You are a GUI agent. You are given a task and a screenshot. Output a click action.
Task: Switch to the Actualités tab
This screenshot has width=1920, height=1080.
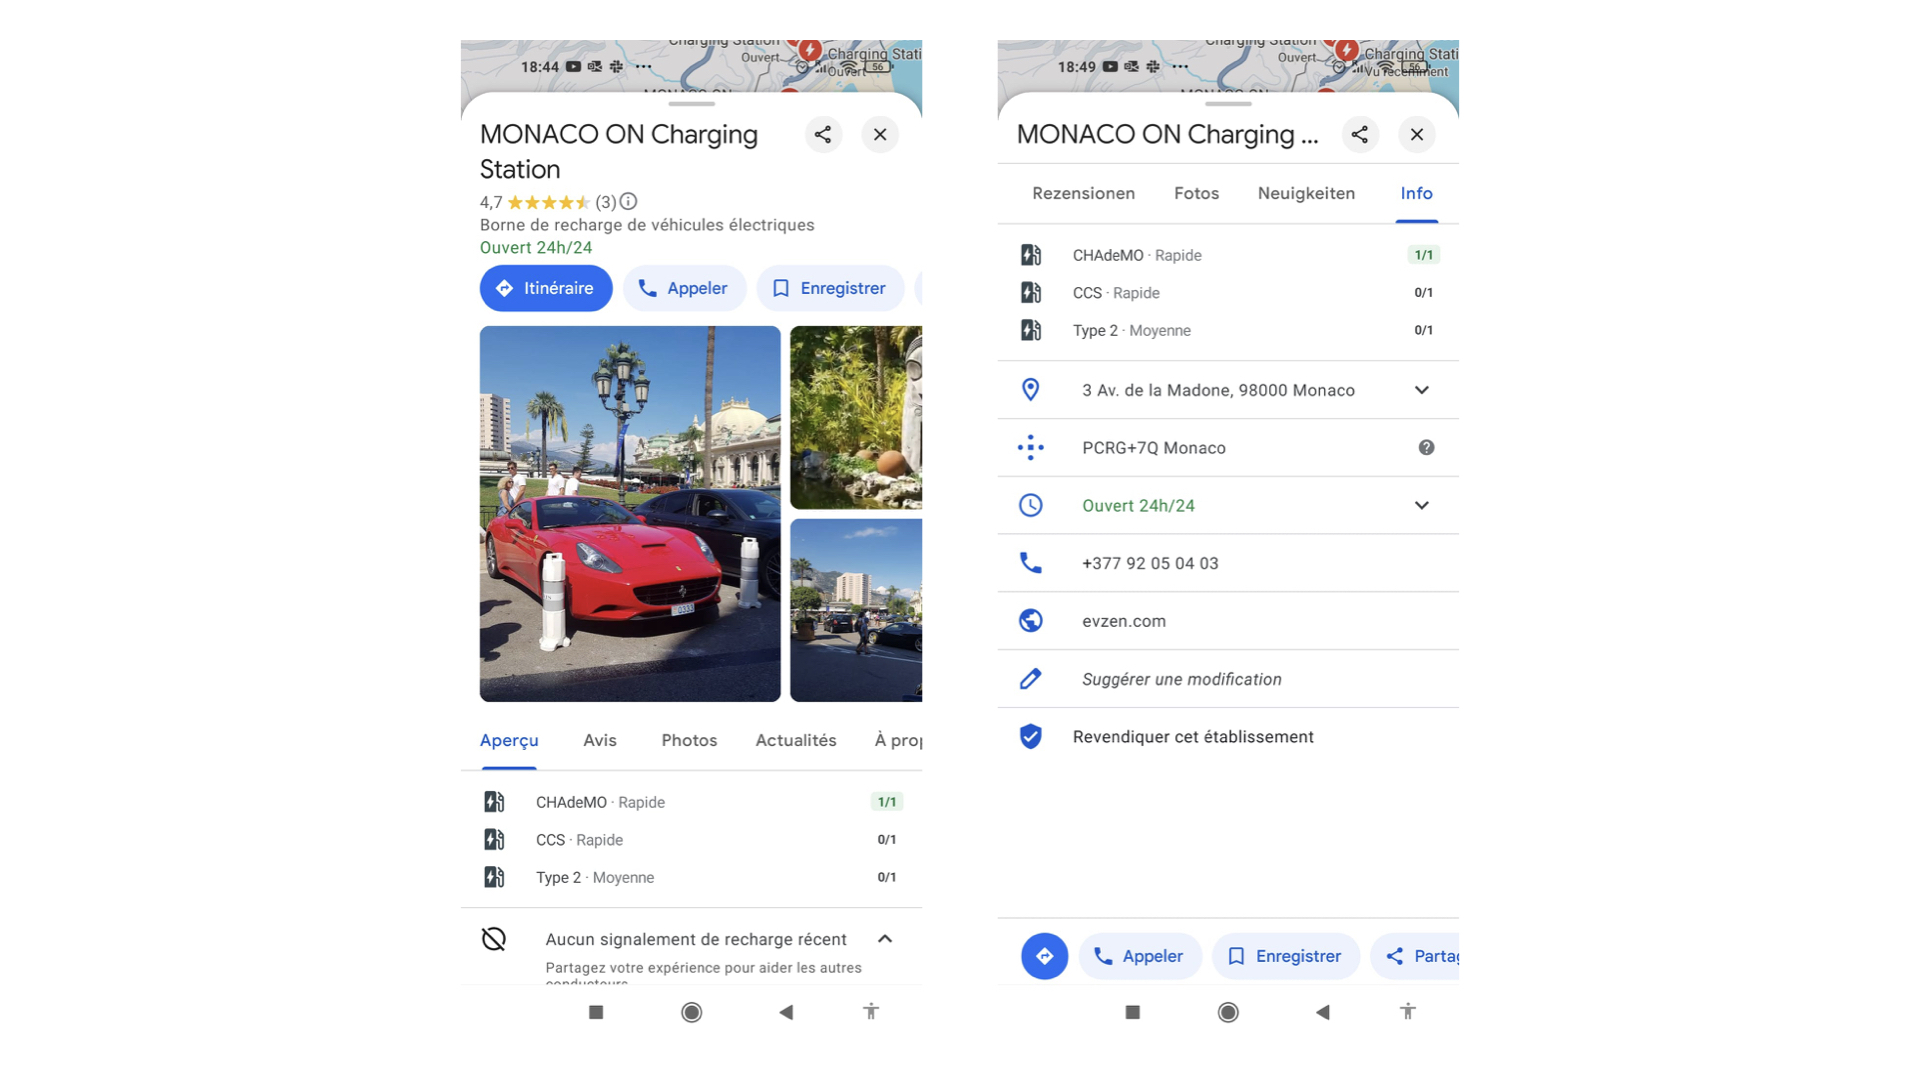796,740
